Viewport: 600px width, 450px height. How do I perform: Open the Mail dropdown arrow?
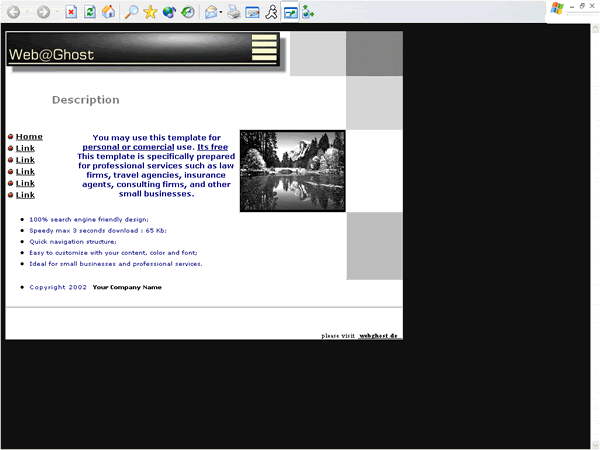pos(221,12)
